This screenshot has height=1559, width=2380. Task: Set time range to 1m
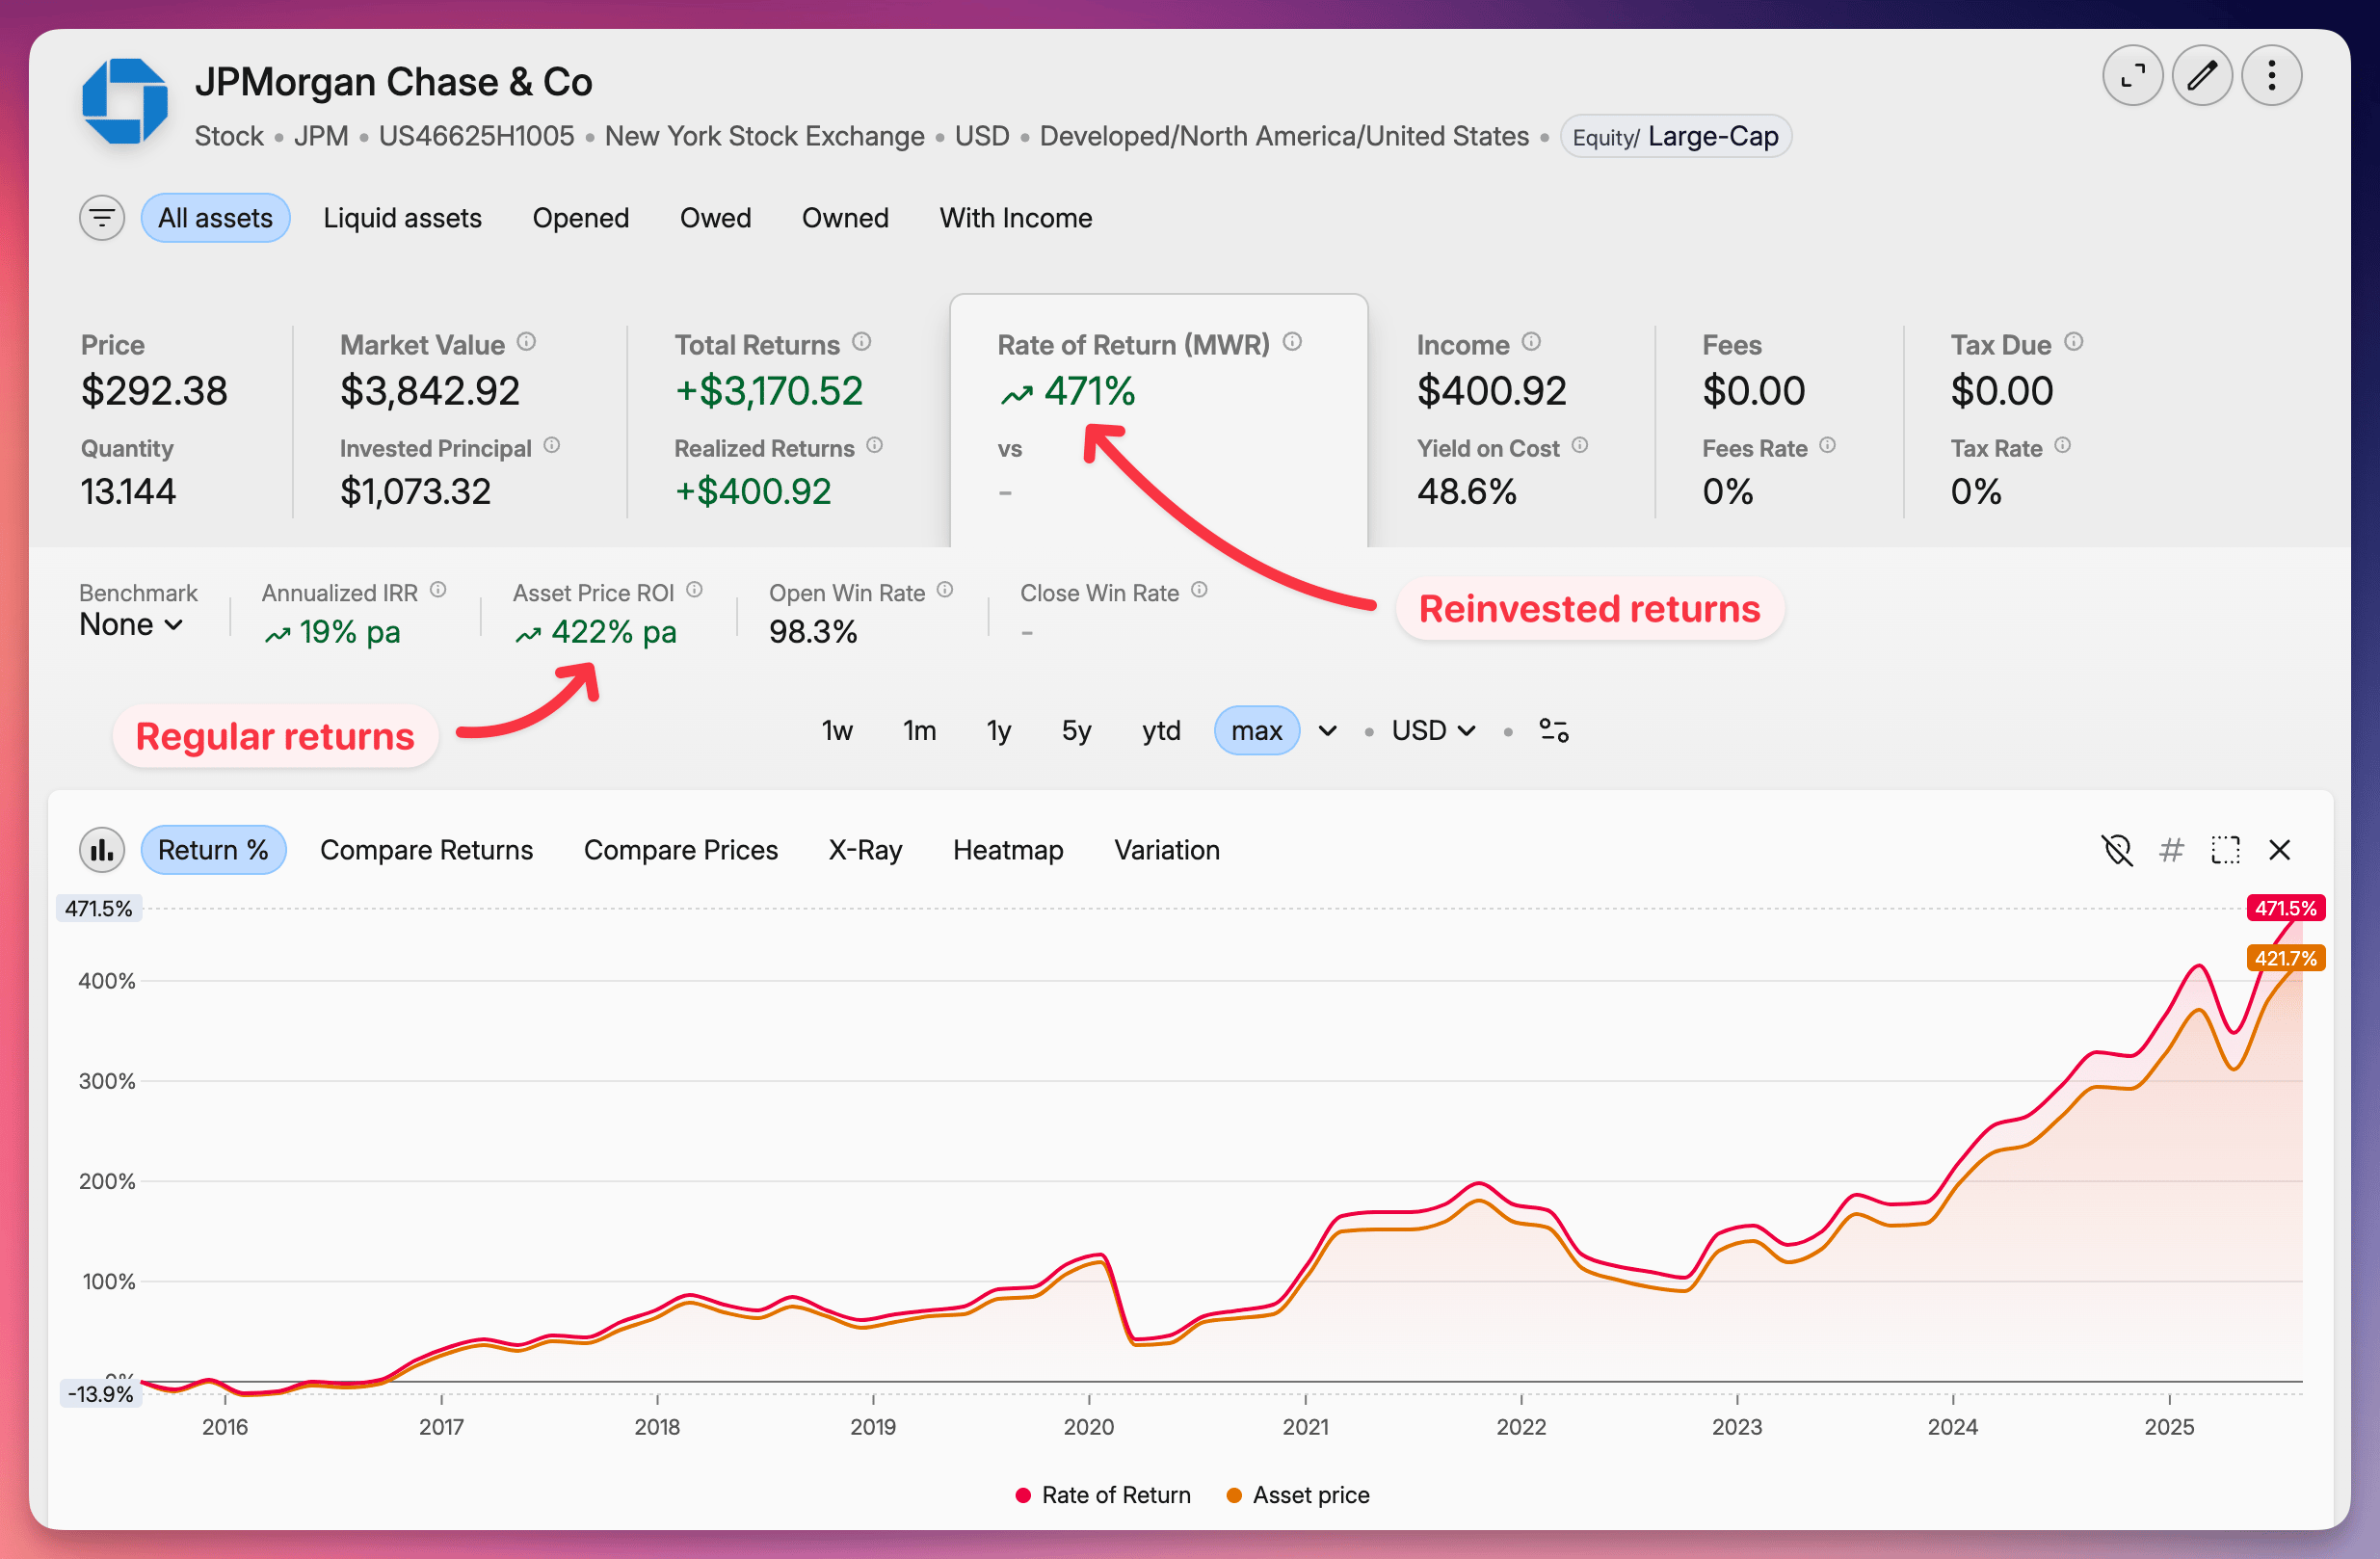point(919,731)
